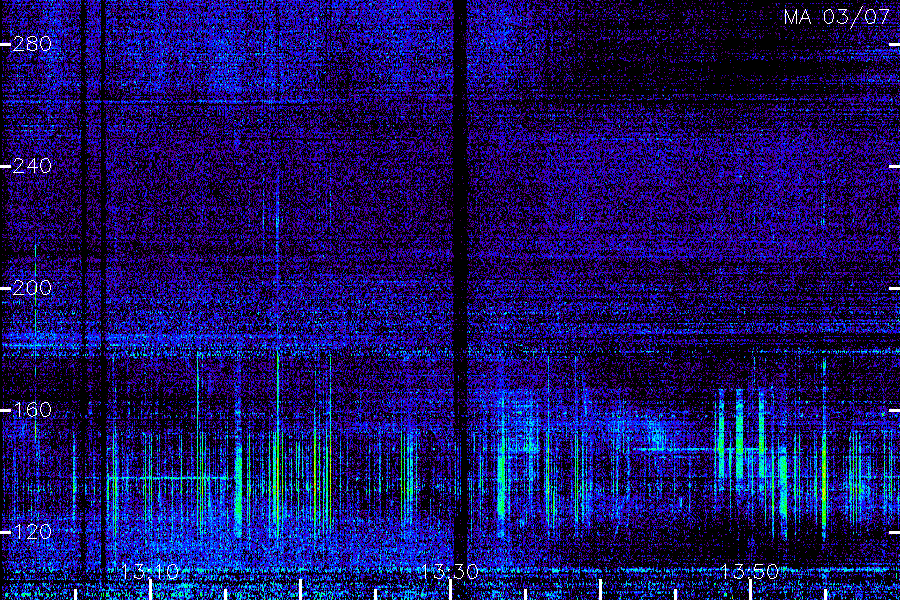
Task: Click the MA 03/07 date label
Action: click(x=837, y=17)
